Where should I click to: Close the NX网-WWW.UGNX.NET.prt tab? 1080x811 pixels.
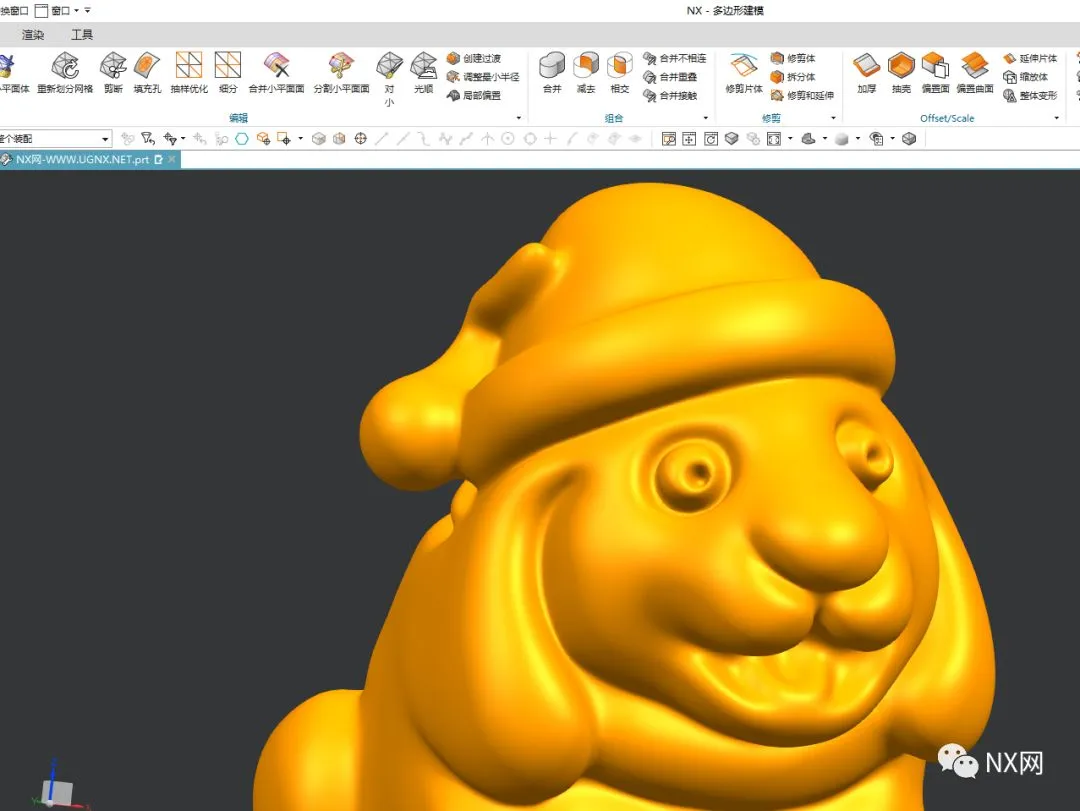tap(172, 160)
